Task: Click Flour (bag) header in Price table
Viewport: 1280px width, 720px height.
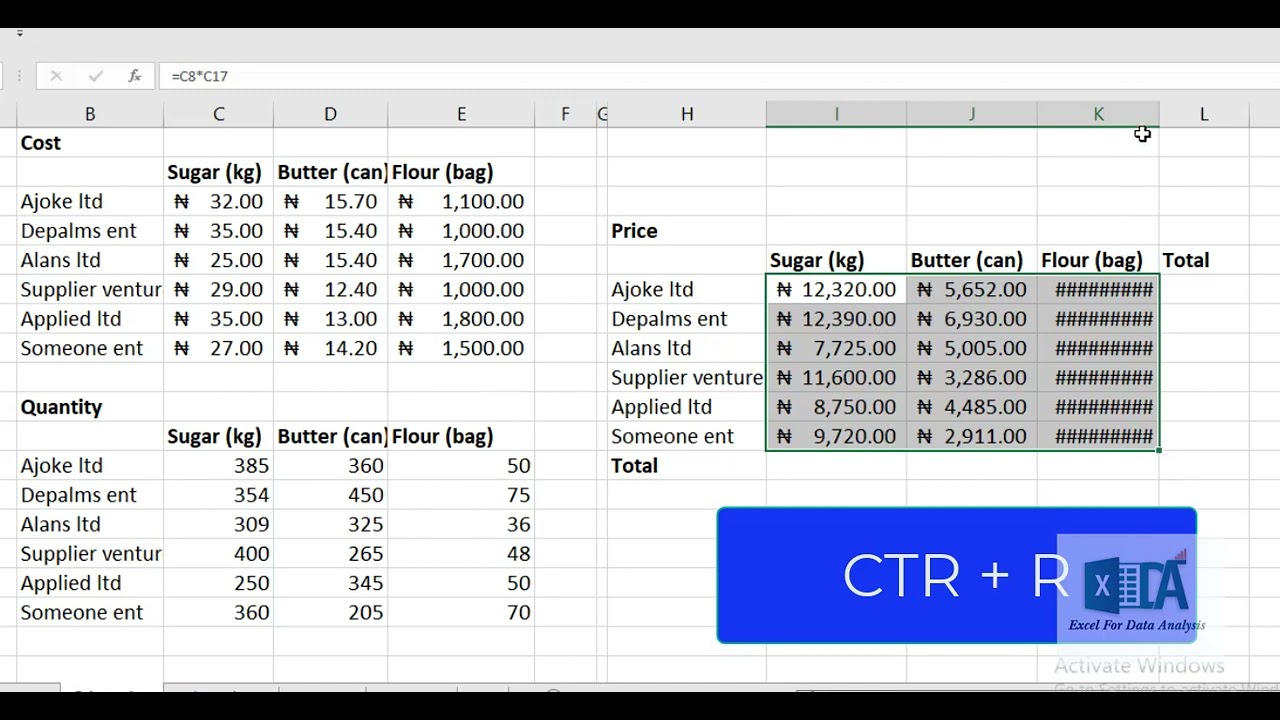Action: pos(1098,260)
